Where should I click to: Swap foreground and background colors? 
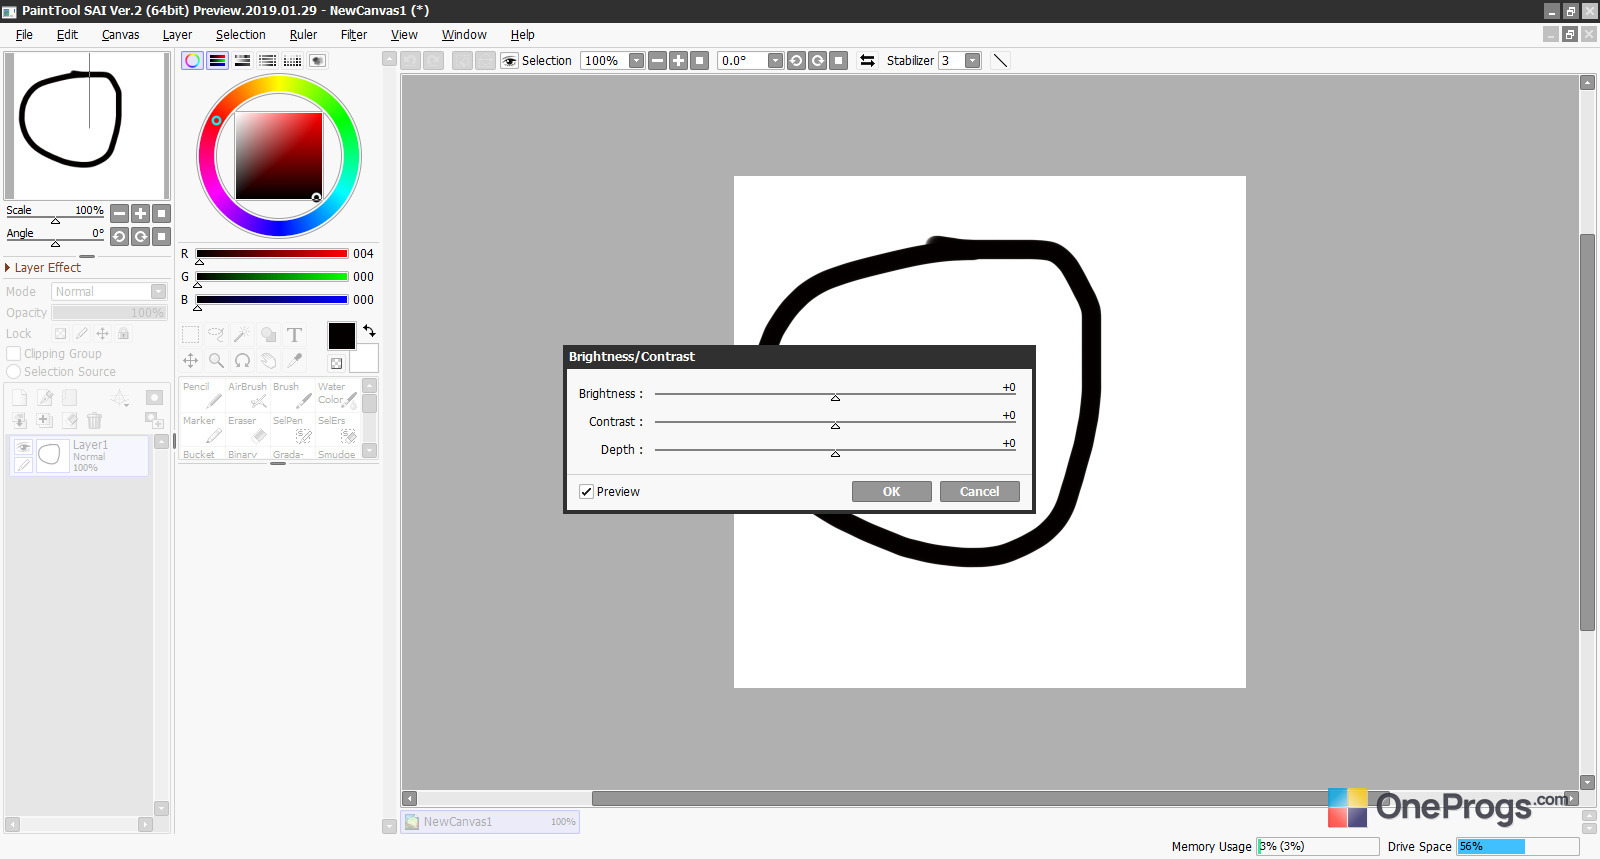click(x=369, y=331)
